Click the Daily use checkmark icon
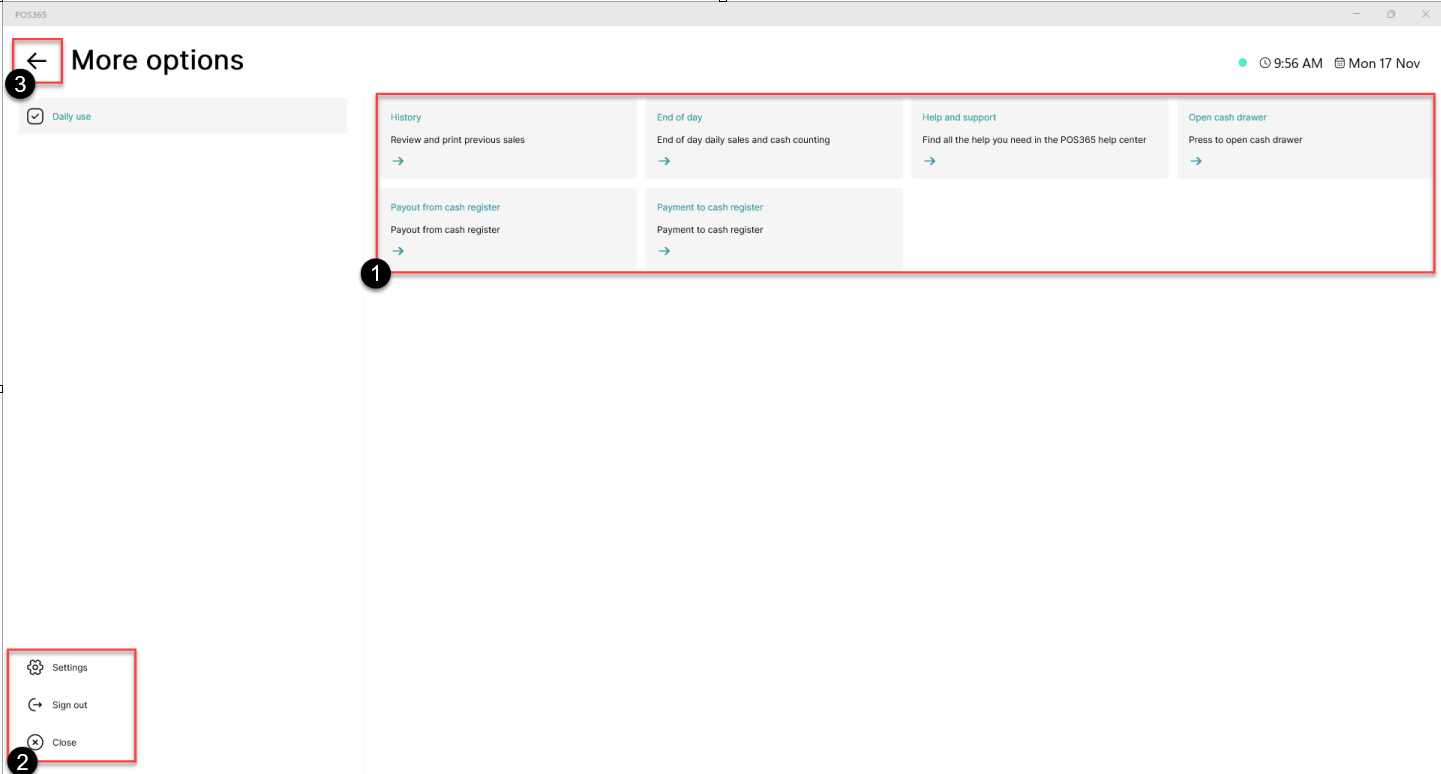Screen dimensions: 1441x774 tap(35, 117)
